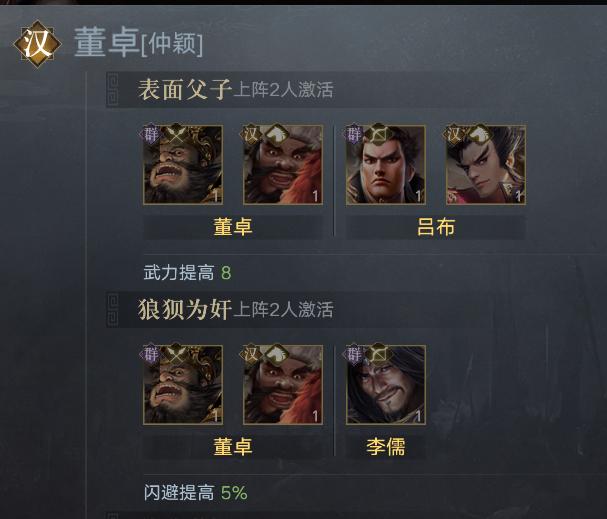Click the 汉 badge on the lower 董卓 portrait
Screen dimensions: 607x519
tap(250, 354)
